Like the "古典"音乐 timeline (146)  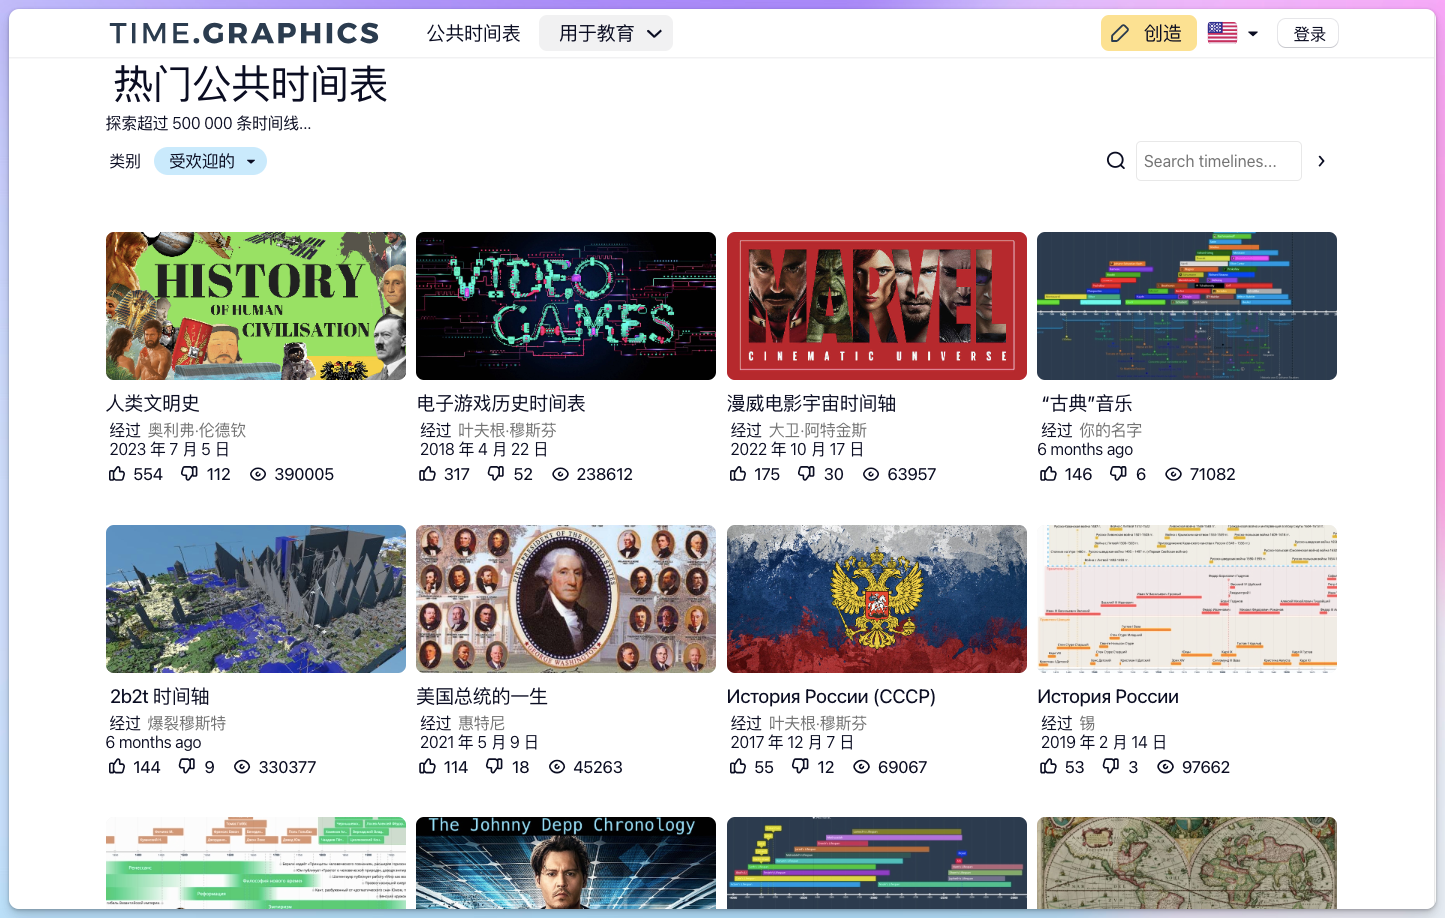[1048, 474]
